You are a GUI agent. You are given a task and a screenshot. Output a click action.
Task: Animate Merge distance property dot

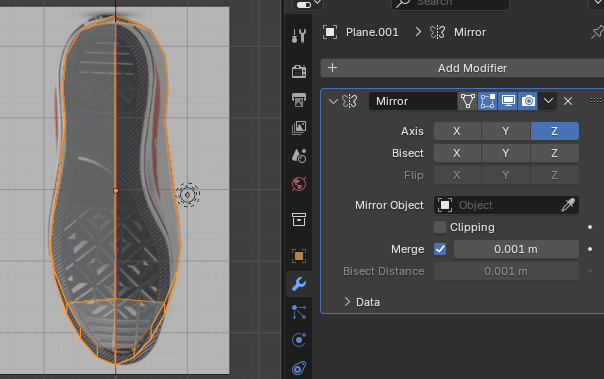[590, 249]
